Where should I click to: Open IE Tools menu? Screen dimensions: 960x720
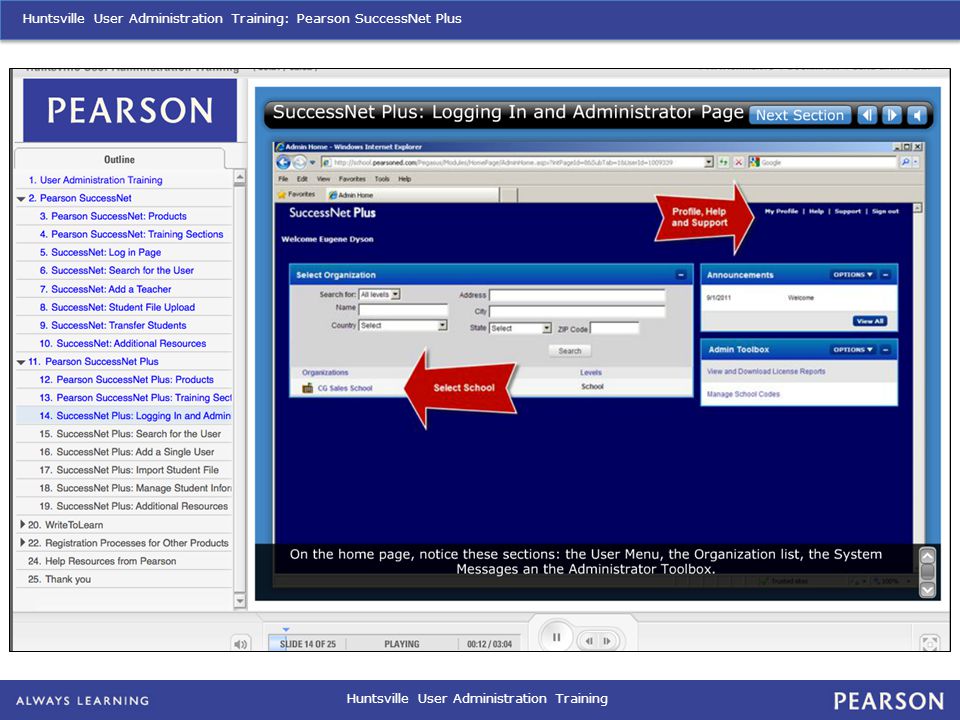382,179
